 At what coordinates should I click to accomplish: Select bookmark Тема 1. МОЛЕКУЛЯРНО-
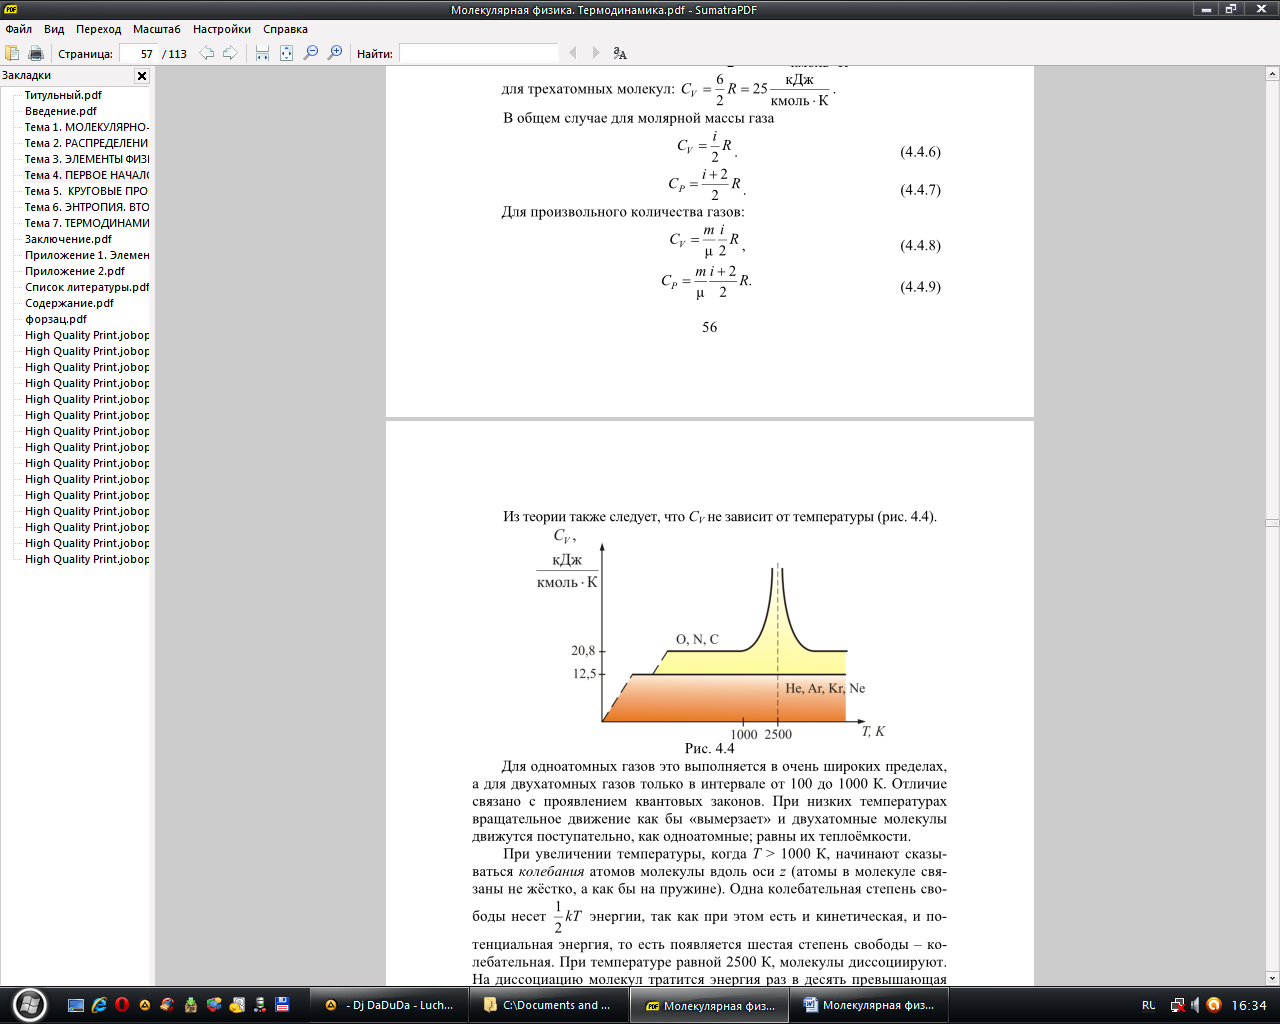click(86, 127)
